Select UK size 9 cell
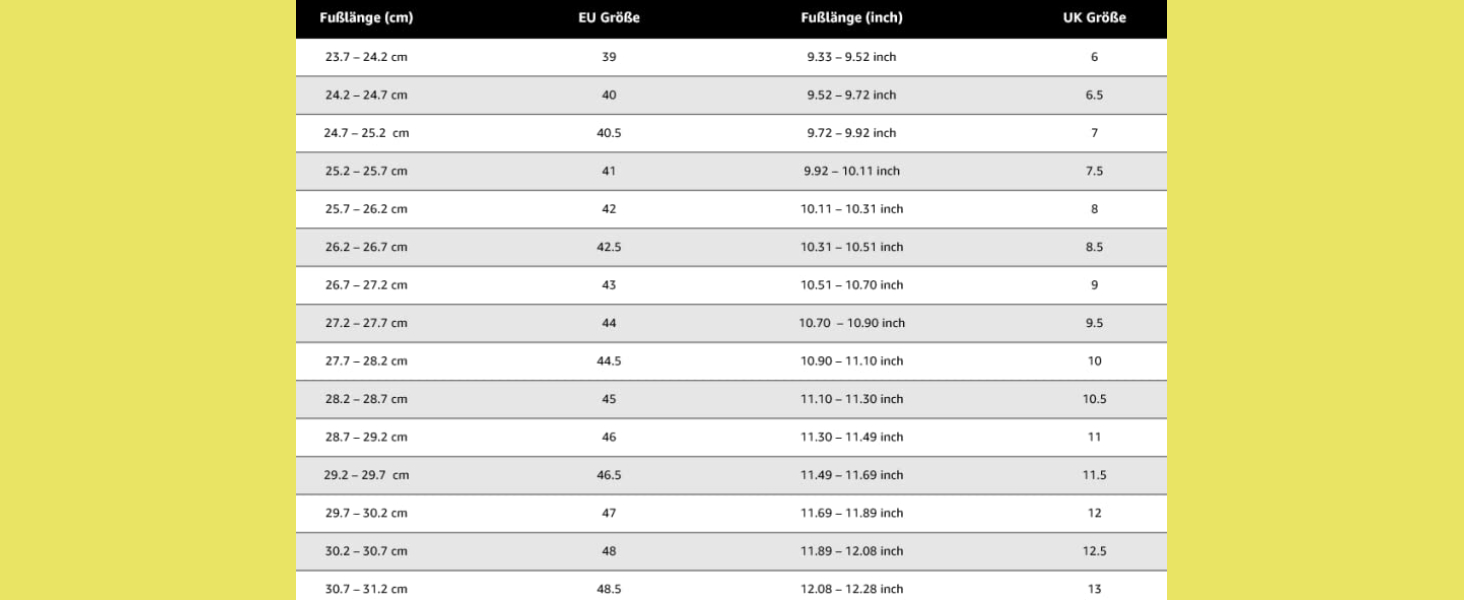This screenshot has width=1464, height=600. click(x=1094, y=285)
